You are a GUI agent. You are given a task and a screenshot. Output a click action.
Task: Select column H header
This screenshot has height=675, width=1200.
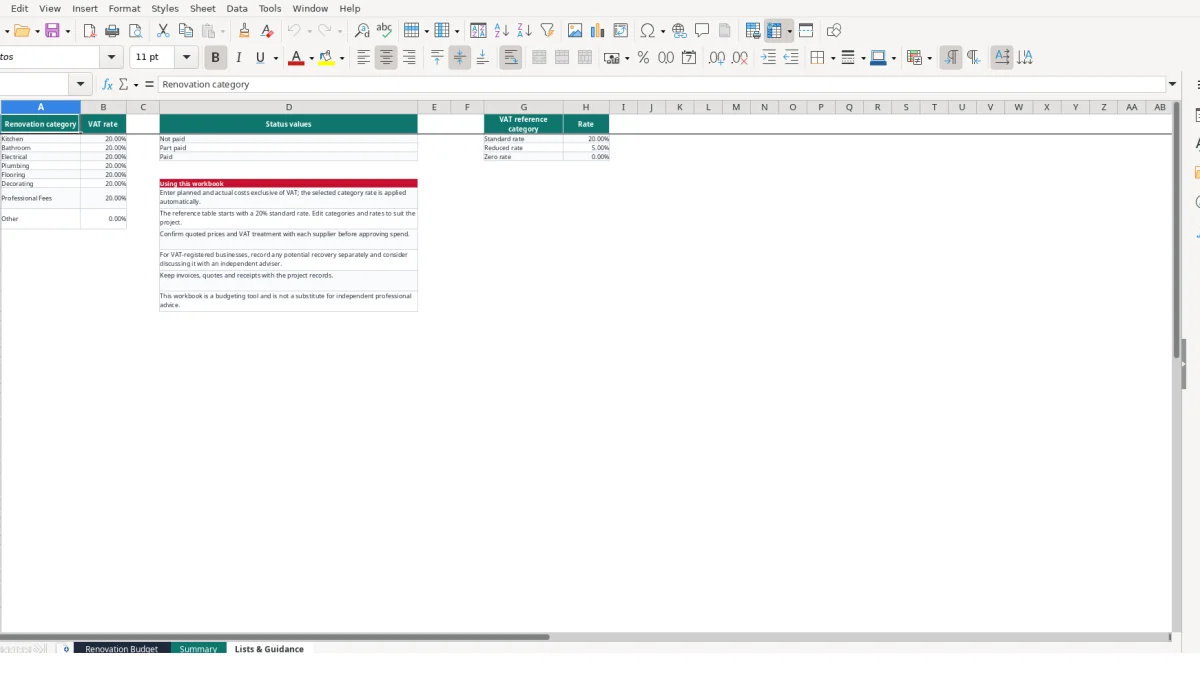(586, 107)
